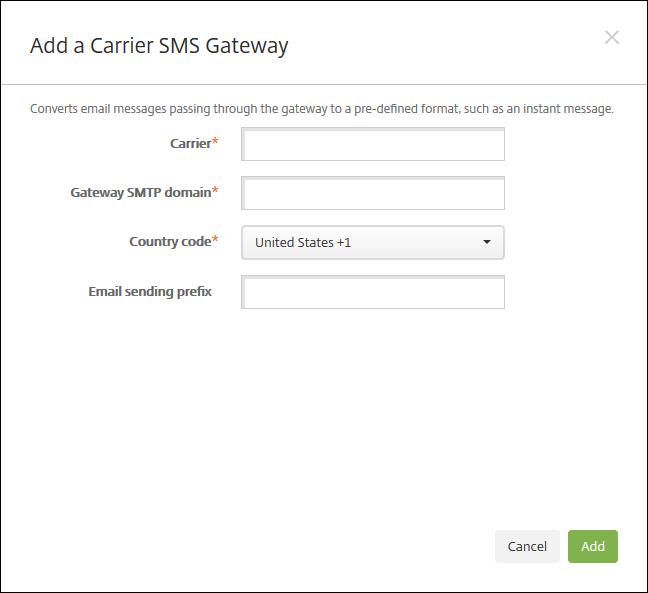Click the Email sending prefix label
The image size is (648, 593).
pyautogui.click(x=150, y=291)
